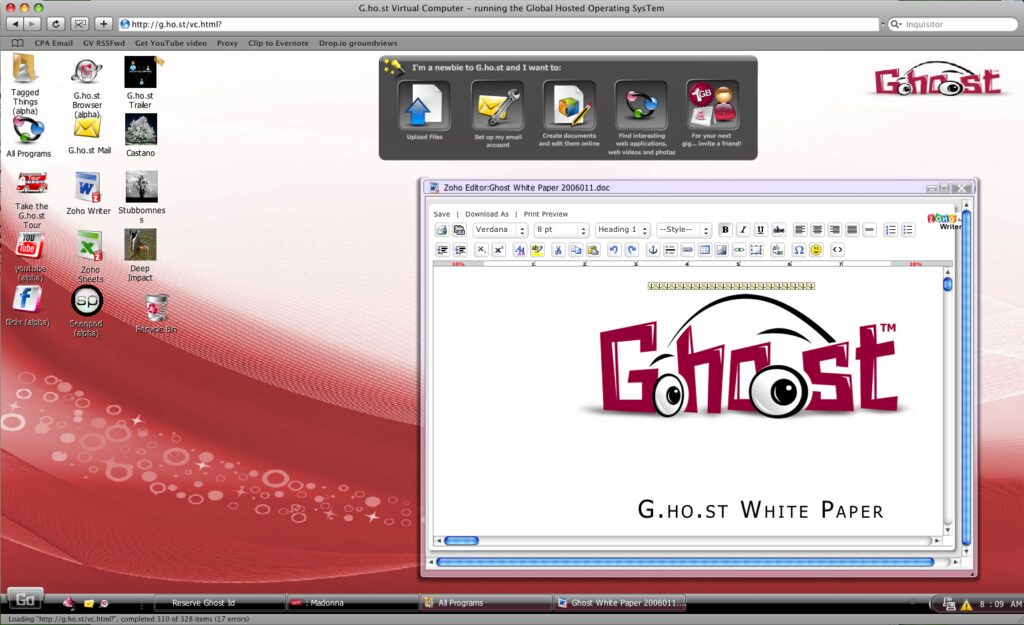
Task: Switch to the Madonna taskbar item
Action: 353,603
